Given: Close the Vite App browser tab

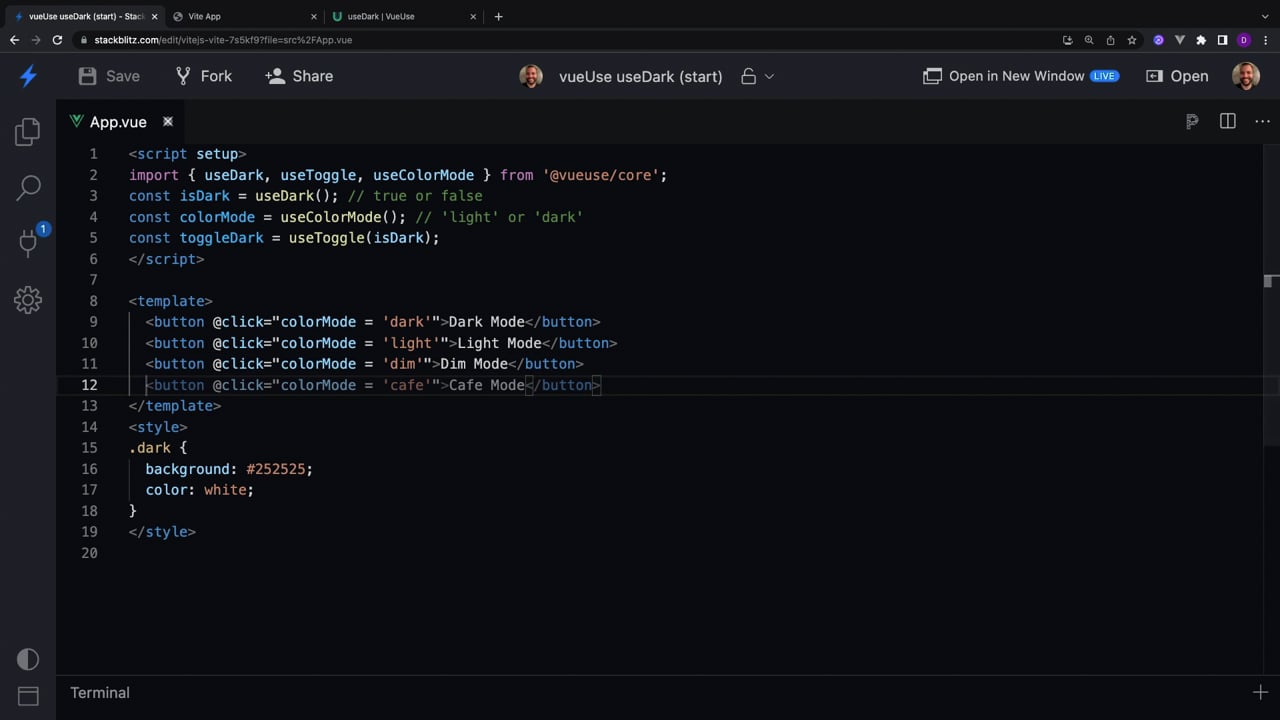Looking at the screenshot, I should pos(313,16).
